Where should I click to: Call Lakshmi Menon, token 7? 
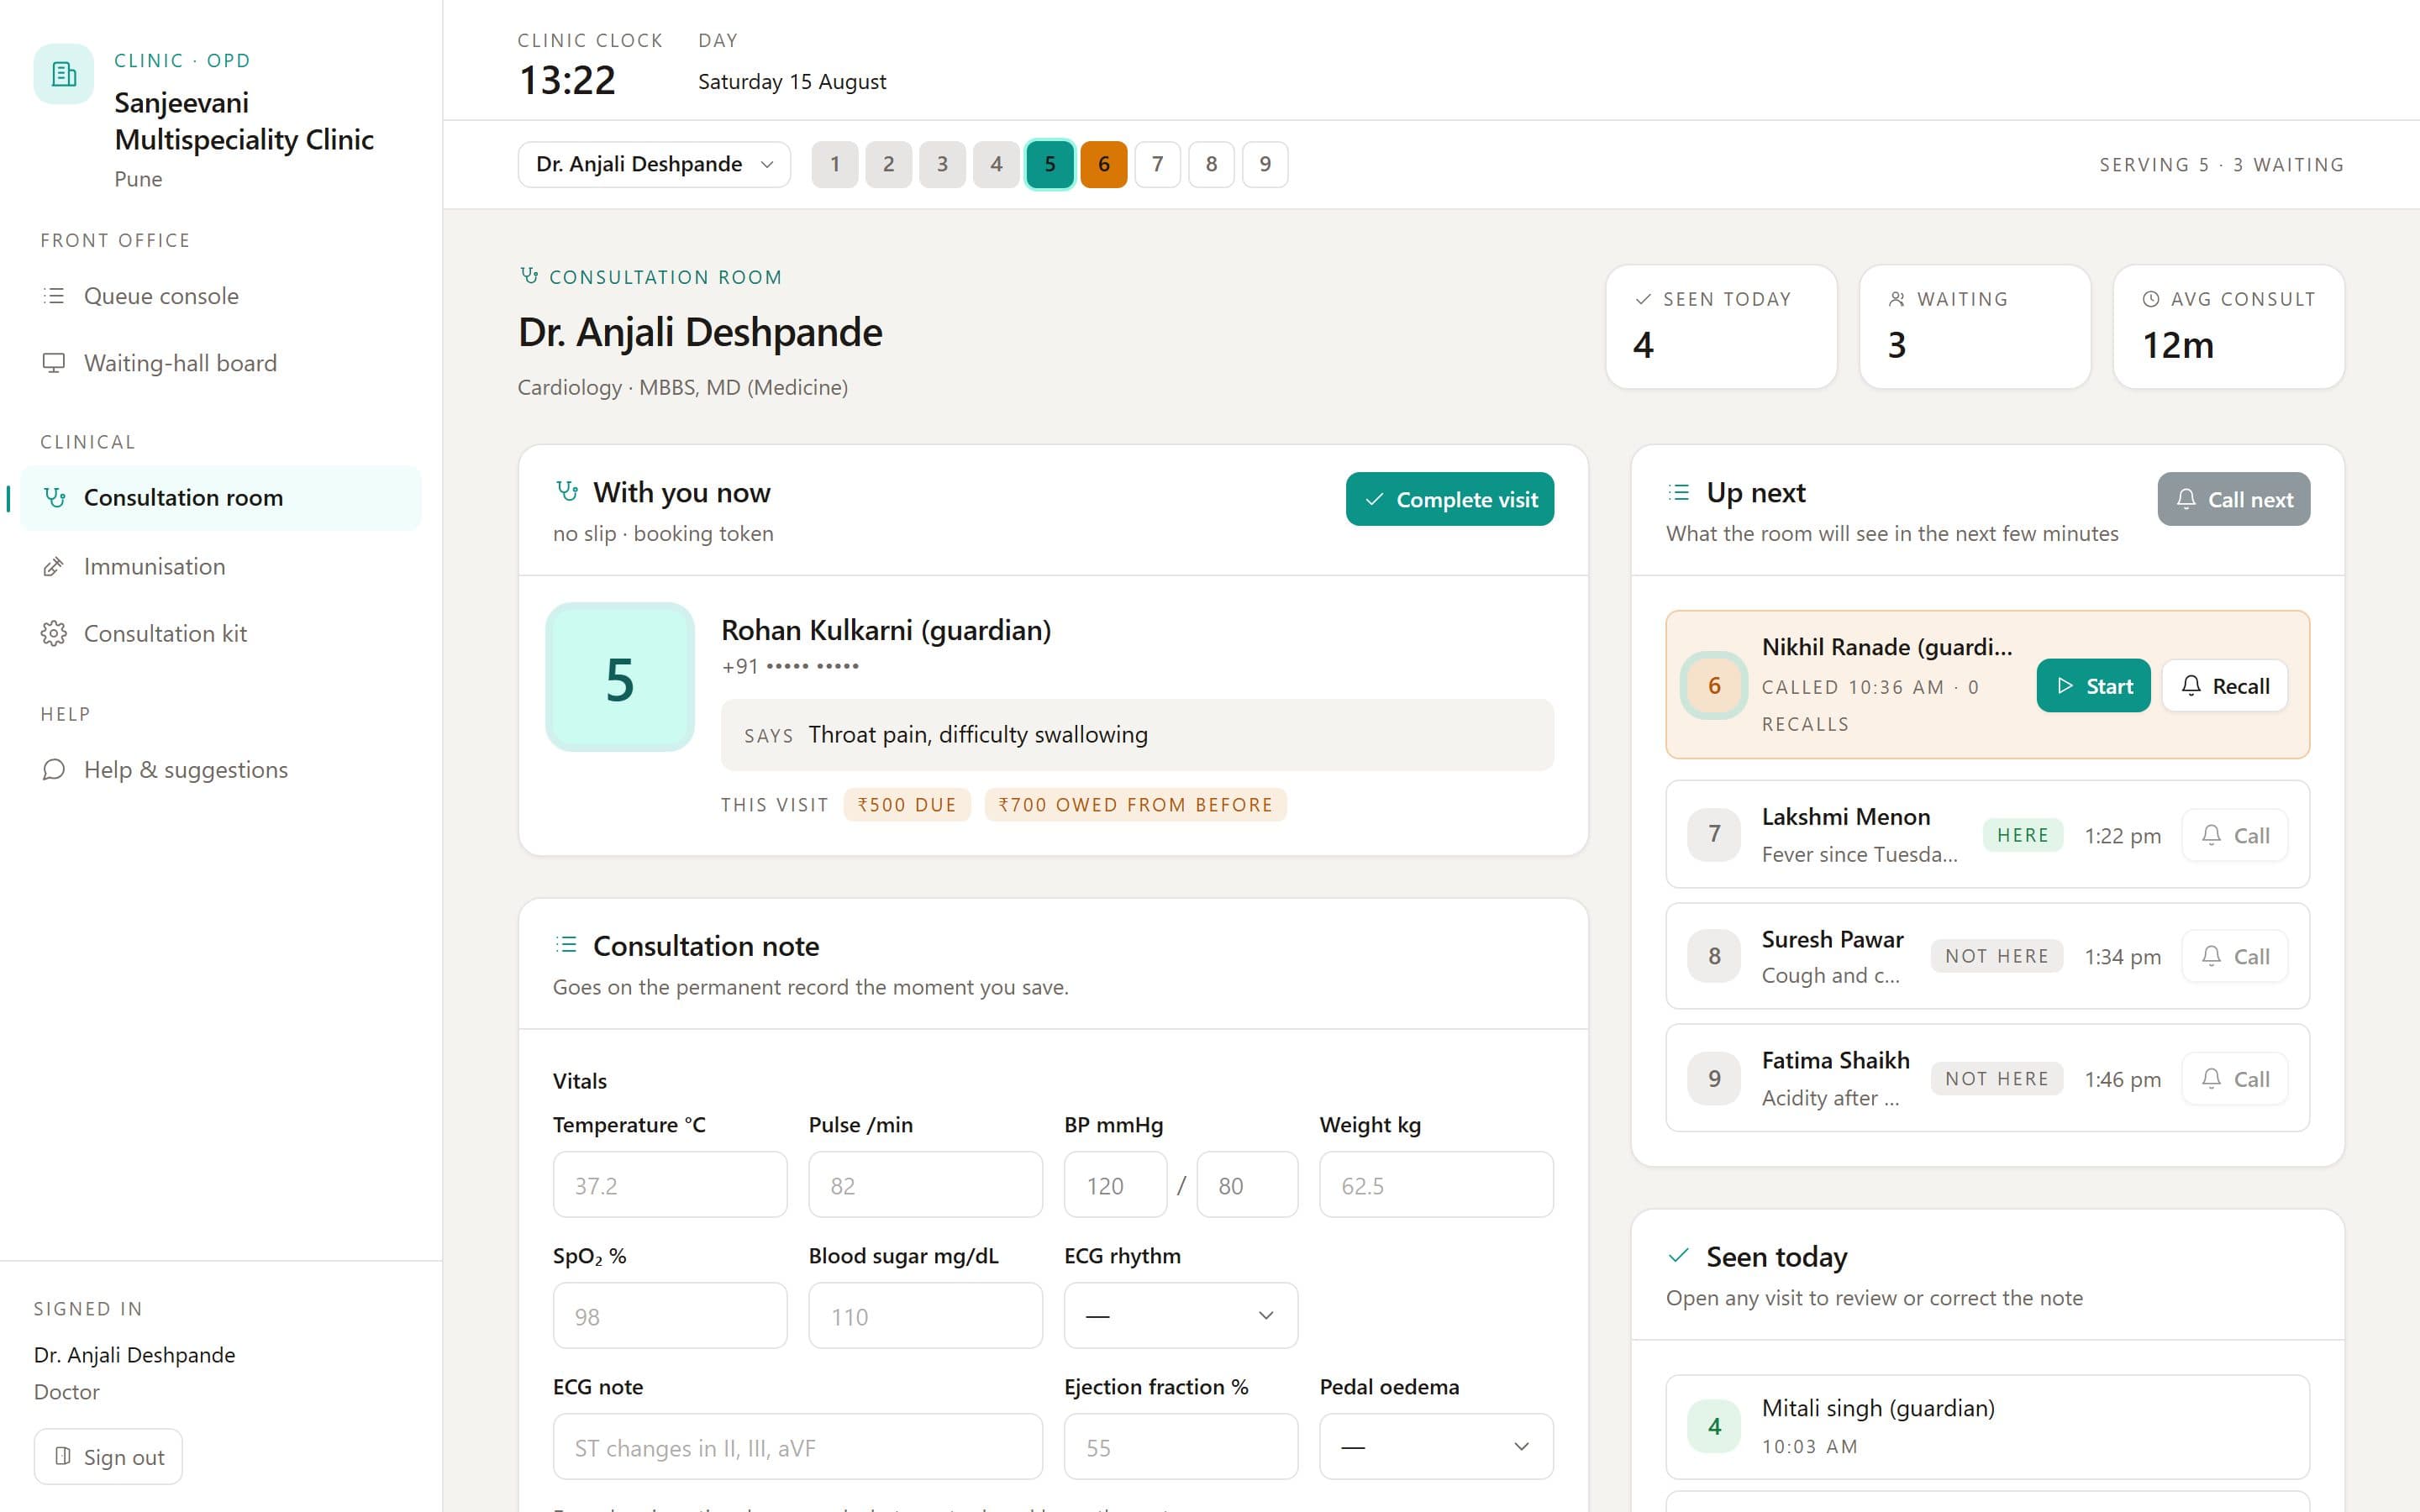pos(2235,835)
